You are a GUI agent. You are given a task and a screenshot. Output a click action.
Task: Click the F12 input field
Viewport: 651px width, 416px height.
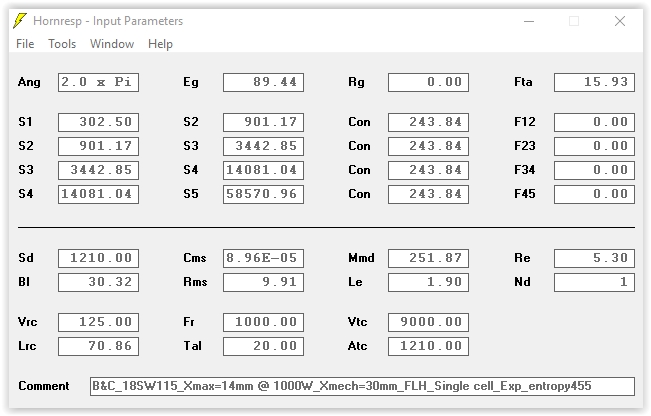click(594, 122)
